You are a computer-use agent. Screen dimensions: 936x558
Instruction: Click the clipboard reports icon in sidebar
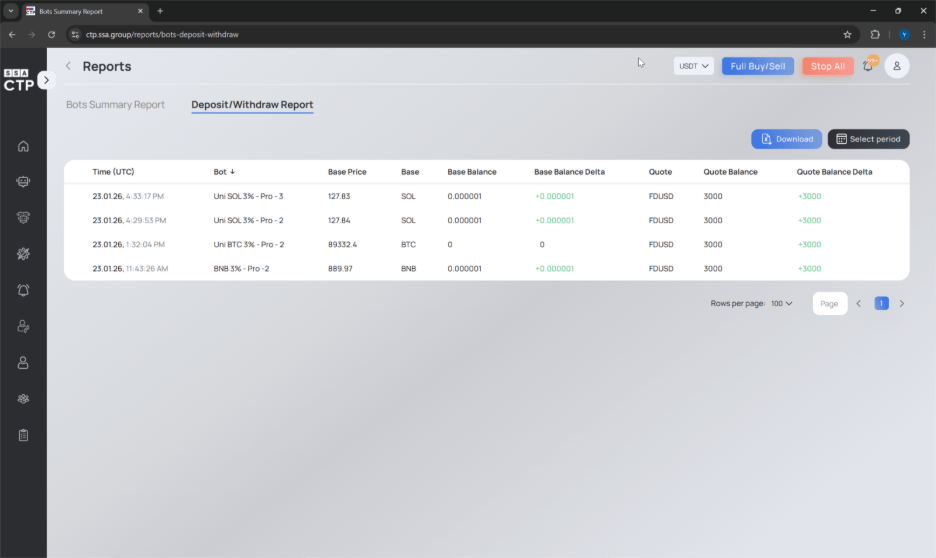(x=23, y=435)
